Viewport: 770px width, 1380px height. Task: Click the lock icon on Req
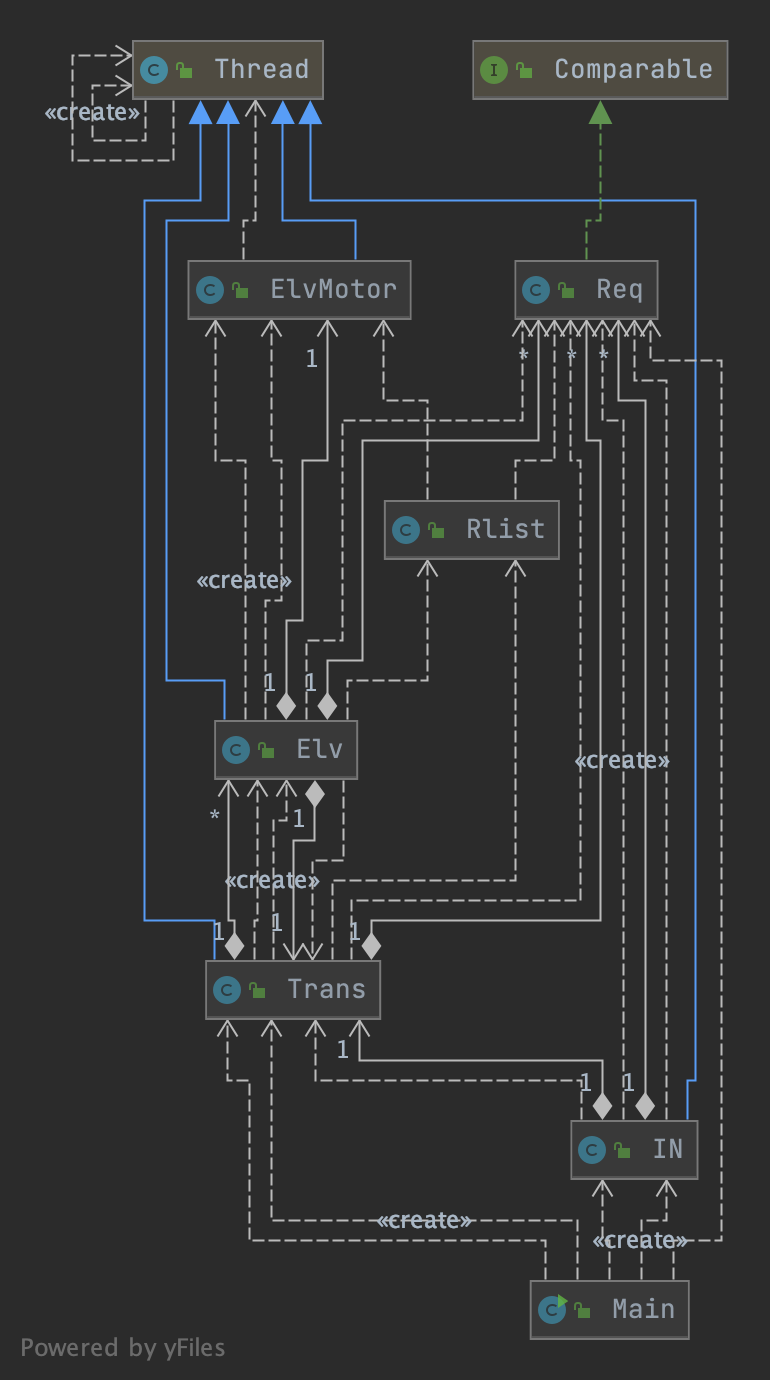(567, 291)
